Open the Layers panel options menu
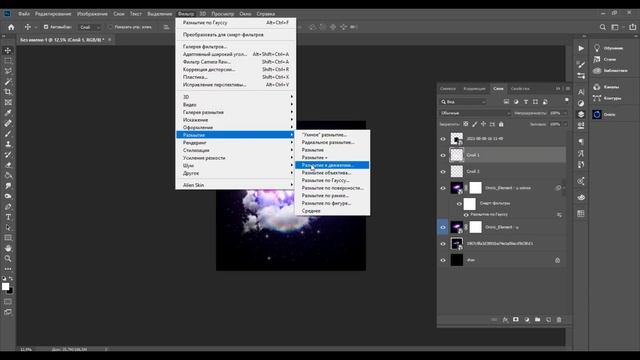640x360 pixels. coord(568,89)
